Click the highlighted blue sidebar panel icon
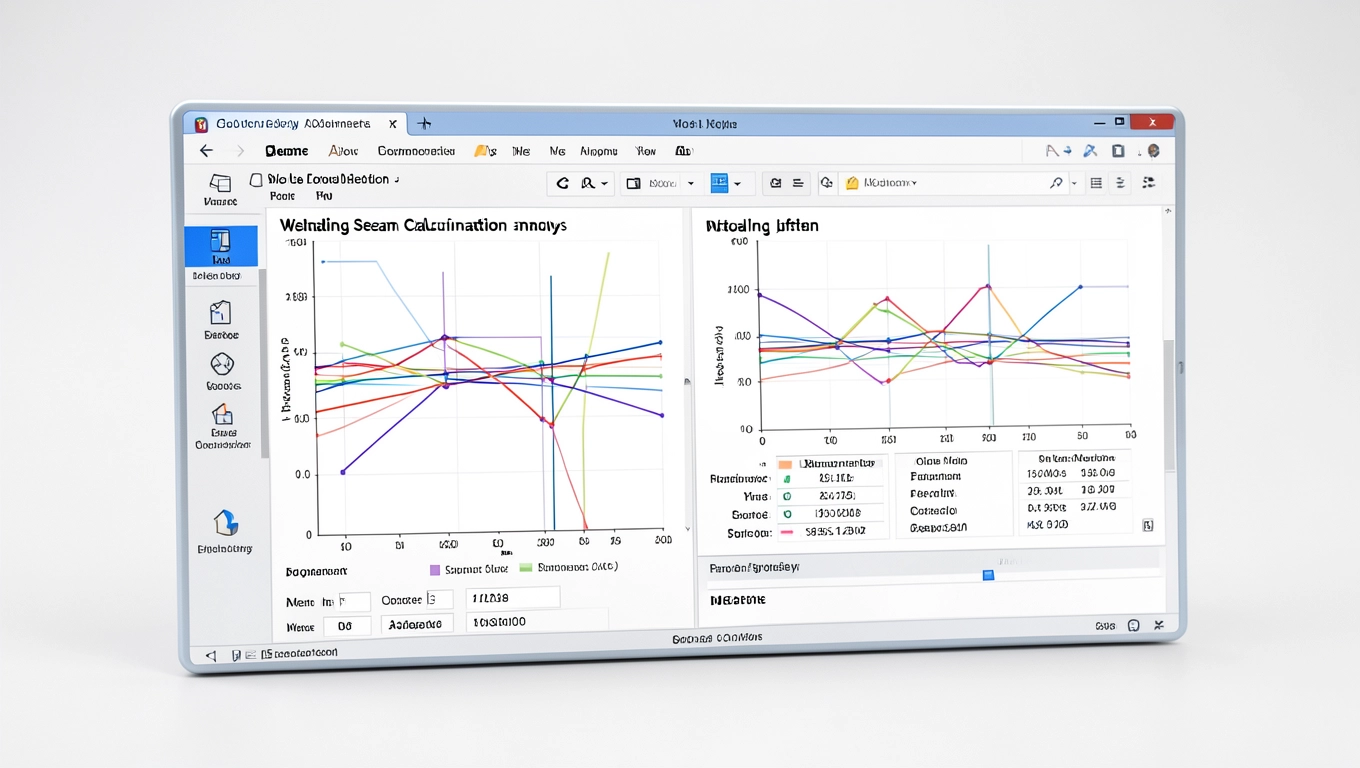1360x768 pixels. point(220,242)
